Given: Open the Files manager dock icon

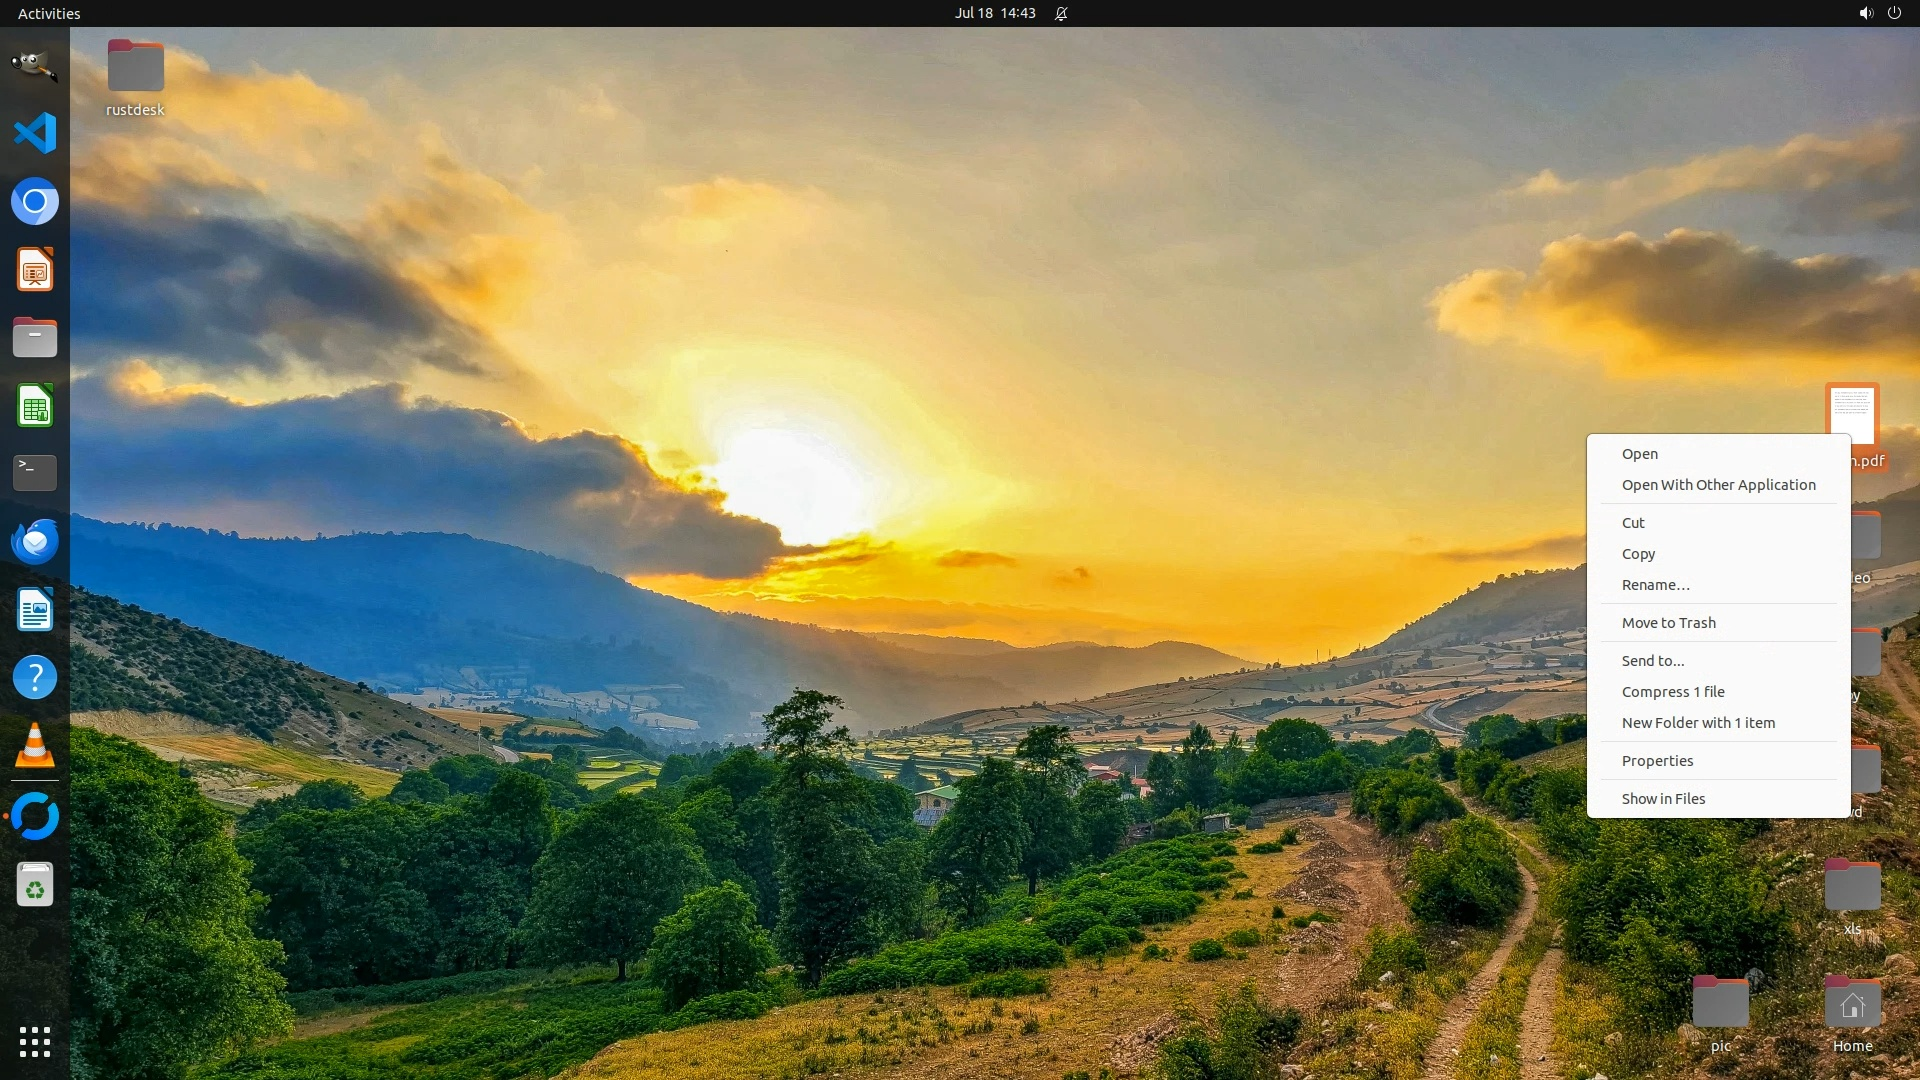Looking at the screenshot, I should (35, 338).
